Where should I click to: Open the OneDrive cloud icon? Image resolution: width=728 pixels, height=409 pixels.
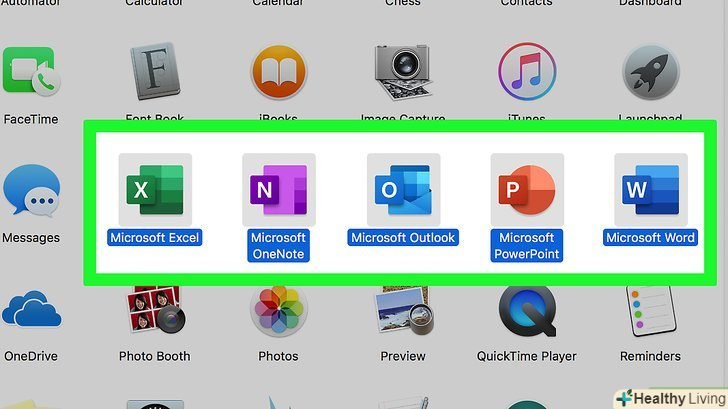(x=31, y=309)
